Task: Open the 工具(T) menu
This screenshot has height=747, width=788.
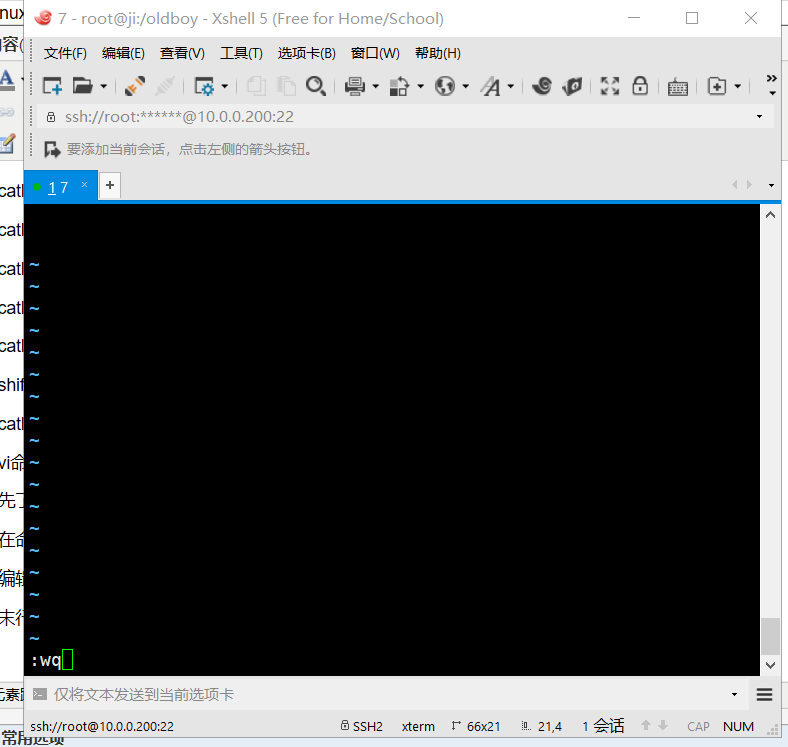Action: coord(241,53)
